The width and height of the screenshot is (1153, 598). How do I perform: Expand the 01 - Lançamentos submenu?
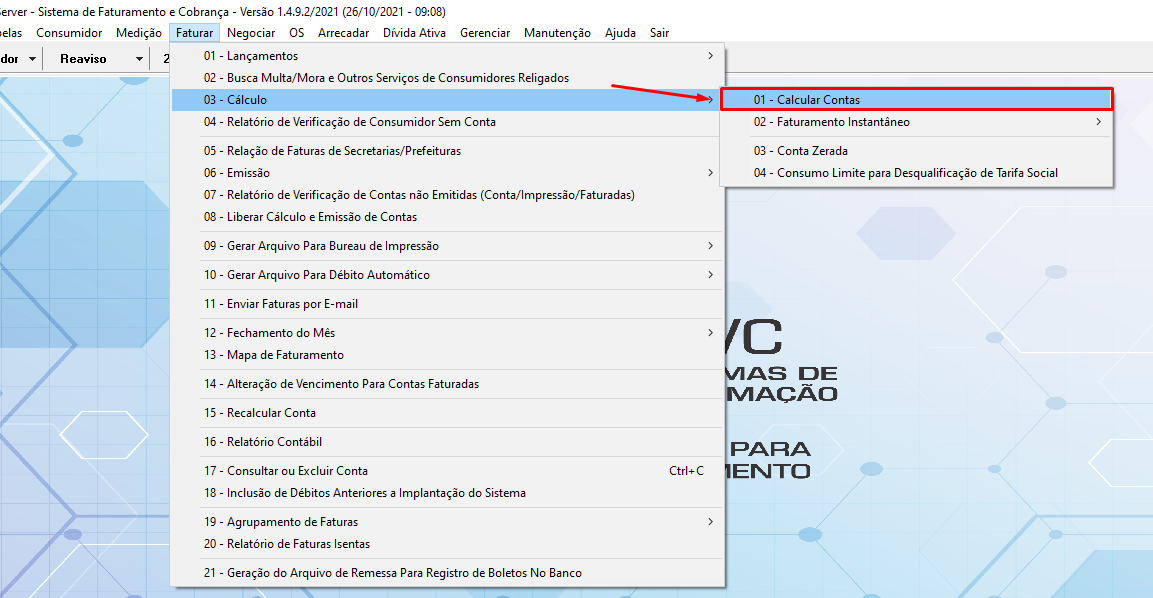pyautogui.click(x=250, y=56)
